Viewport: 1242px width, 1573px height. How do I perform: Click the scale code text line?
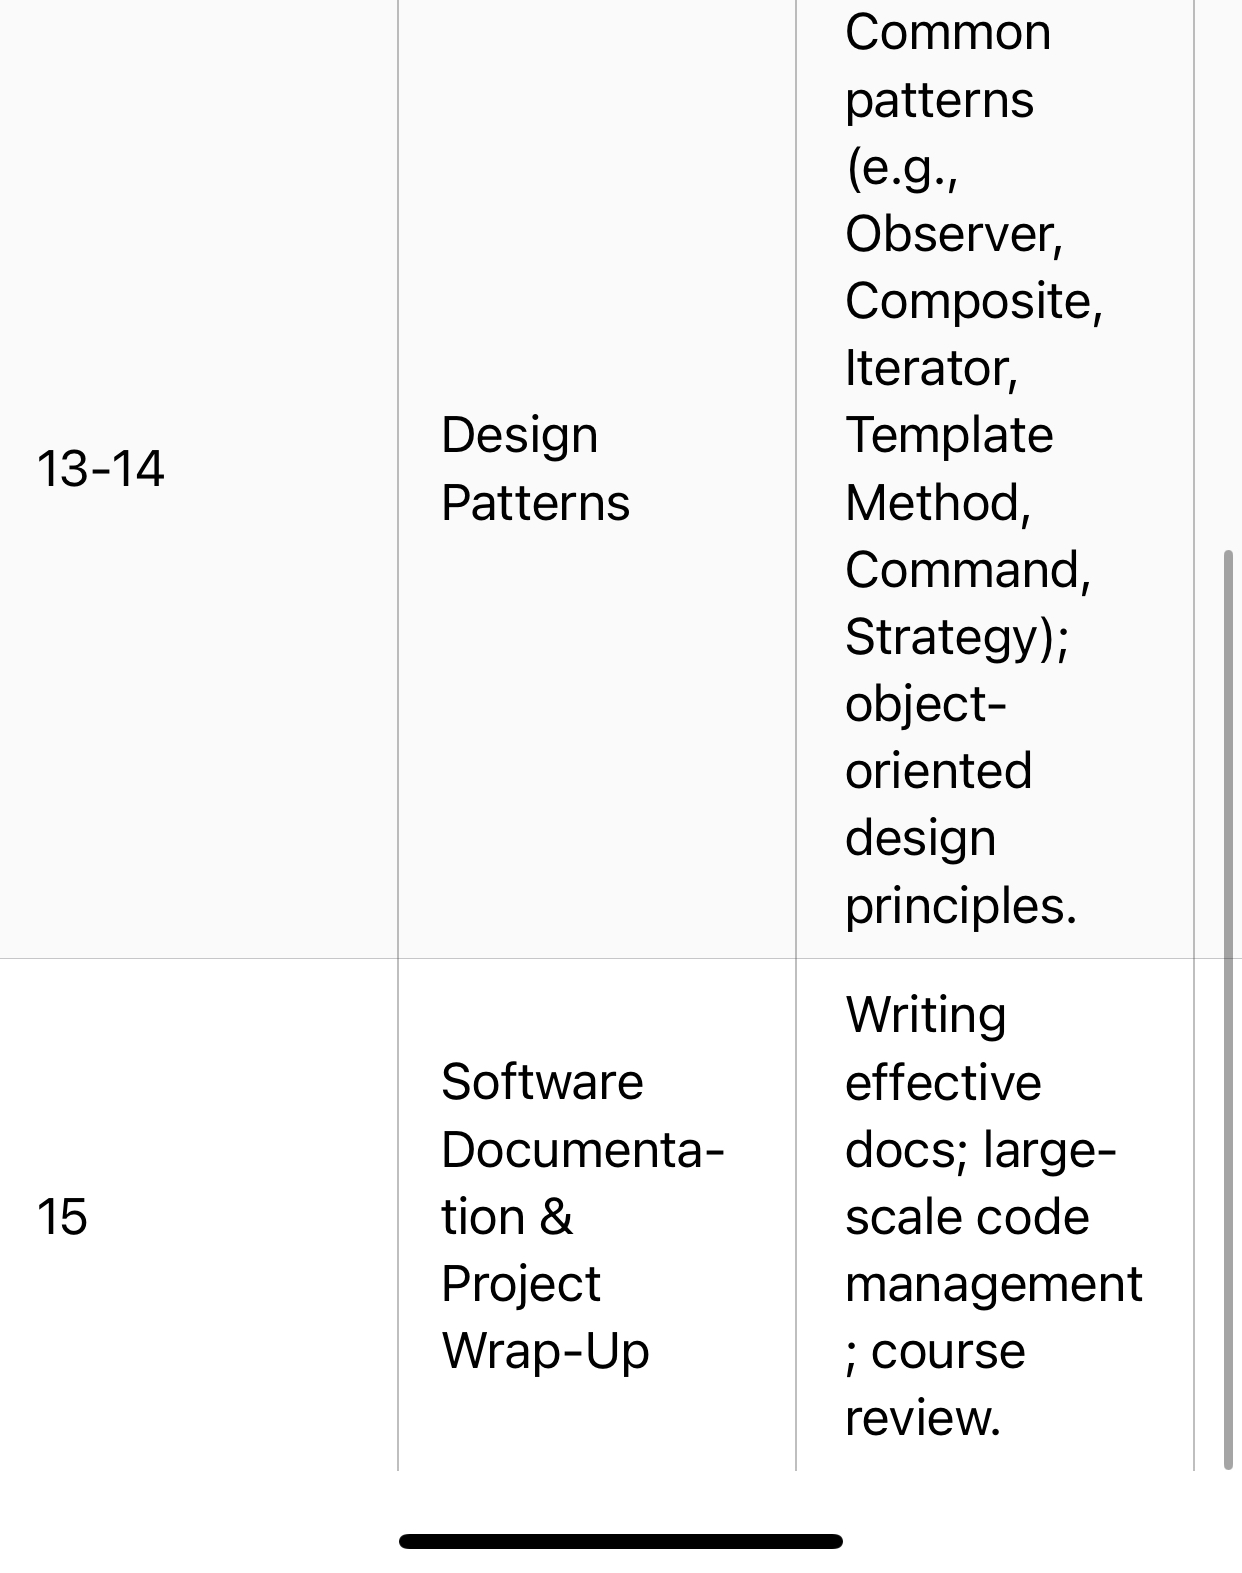[966, 1217]
